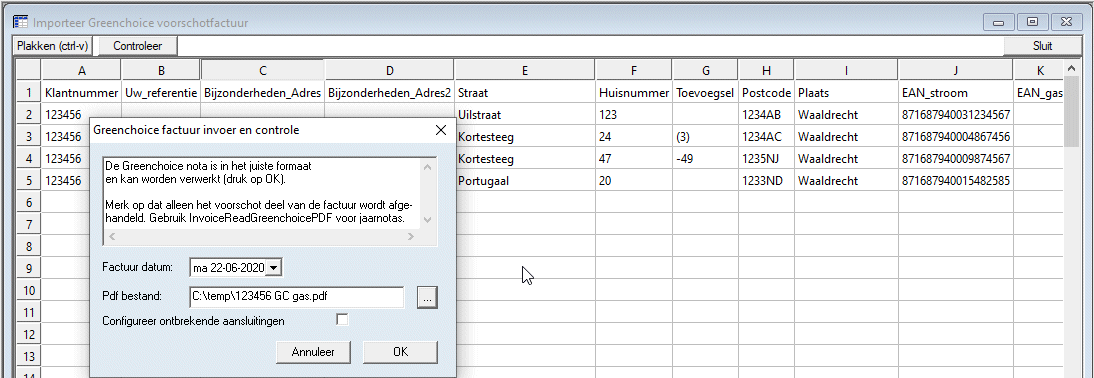Click the Postcode cell 1235NJ
Image resolution: width=1094 pixels, height=378 pixels.
(x=766, y=159)
